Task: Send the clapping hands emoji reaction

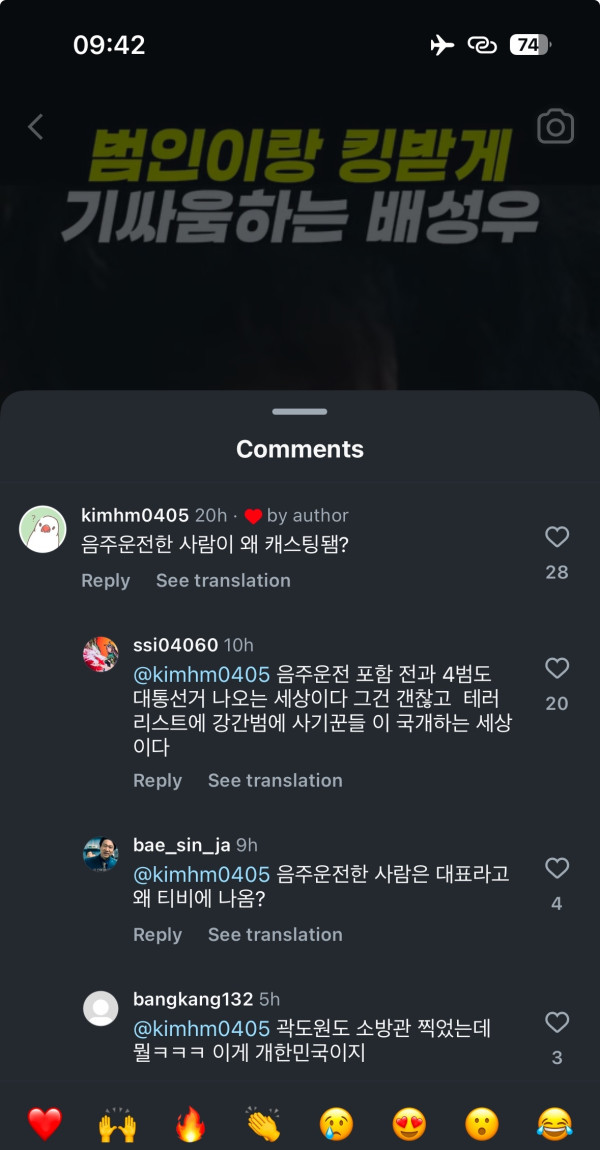Action: 263,1124
